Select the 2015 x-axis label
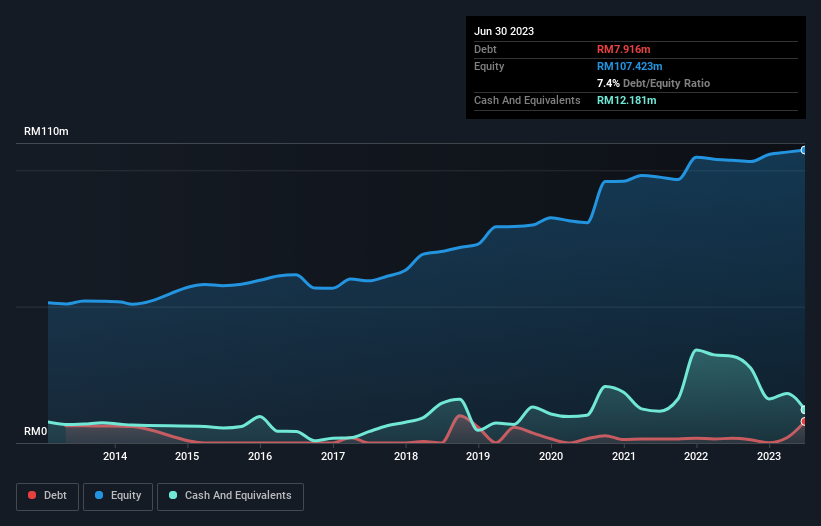Screen dimensions: 821x526 (x=187, y=457)
